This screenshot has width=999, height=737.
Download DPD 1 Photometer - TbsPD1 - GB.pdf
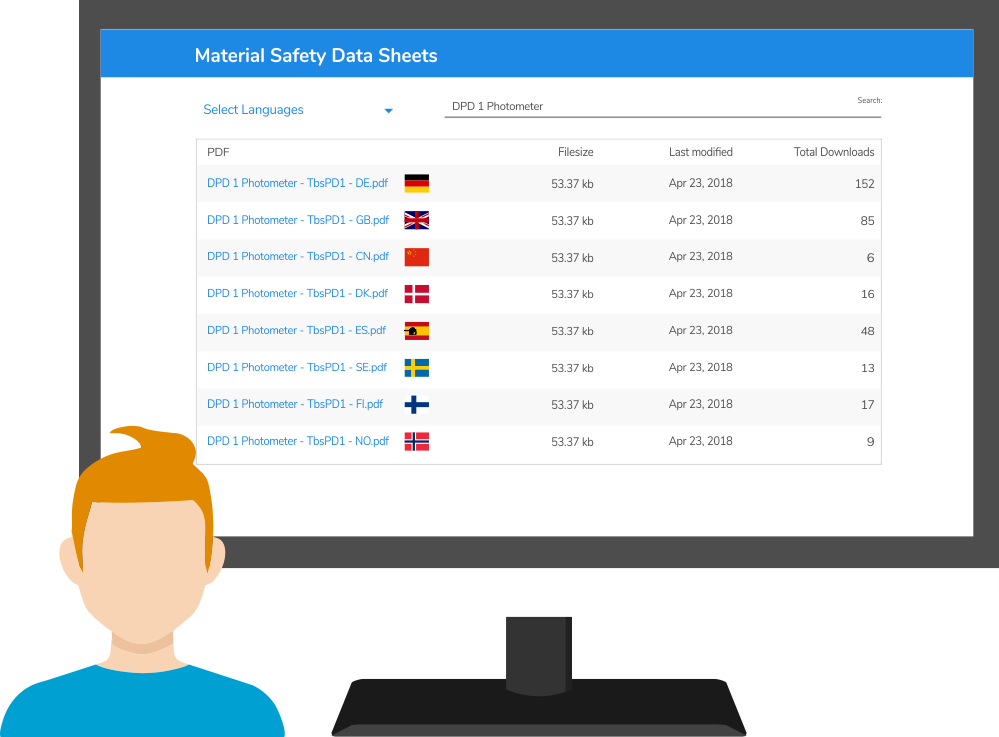tap(297, 220)
